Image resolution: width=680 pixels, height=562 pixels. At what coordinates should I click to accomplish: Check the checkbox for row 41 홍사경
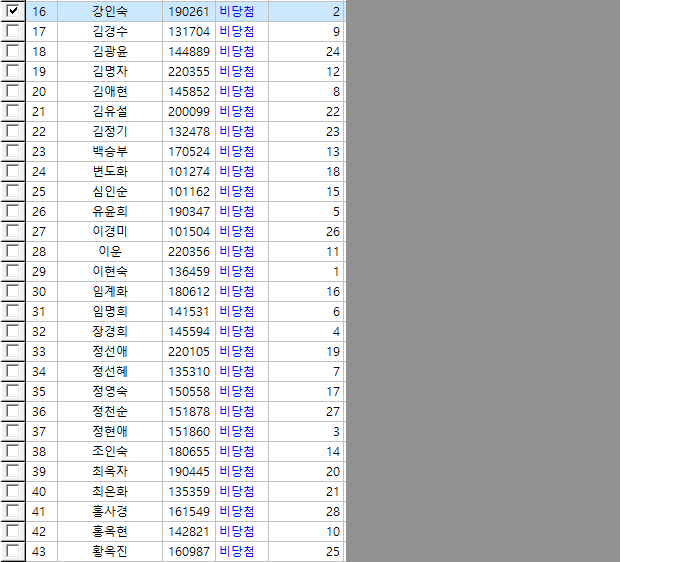(x=13, y=510)
